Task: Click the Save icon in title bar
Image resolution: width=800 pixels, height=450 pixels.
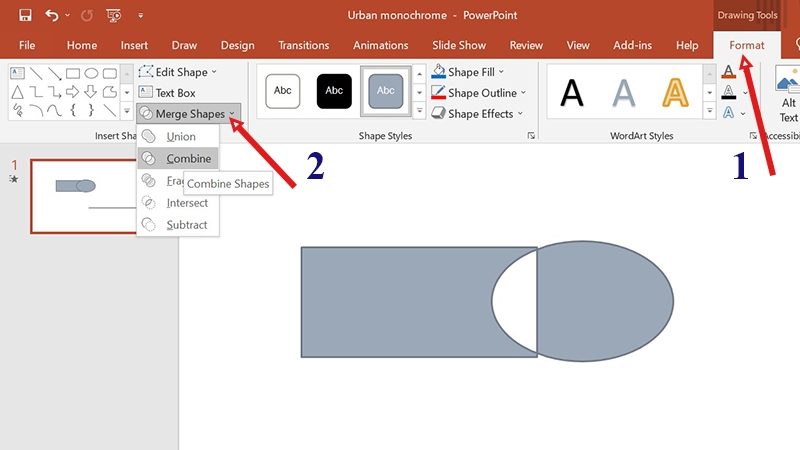Action: click(25, 15)
